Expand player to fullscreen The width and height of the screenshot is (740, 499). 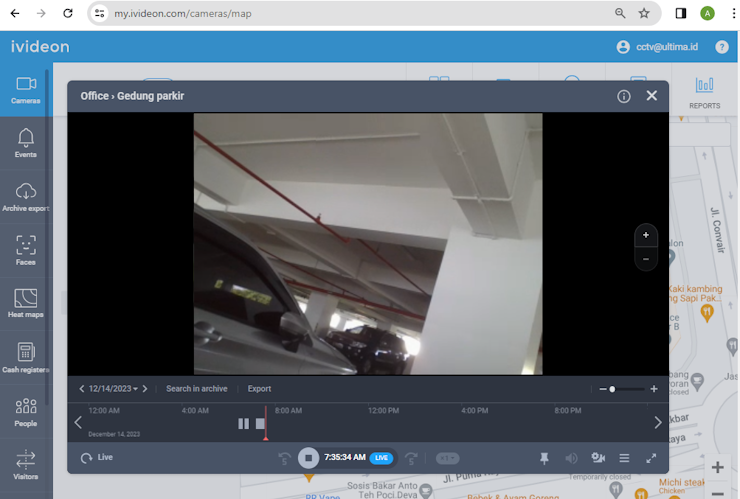click(x=651, y=458)
